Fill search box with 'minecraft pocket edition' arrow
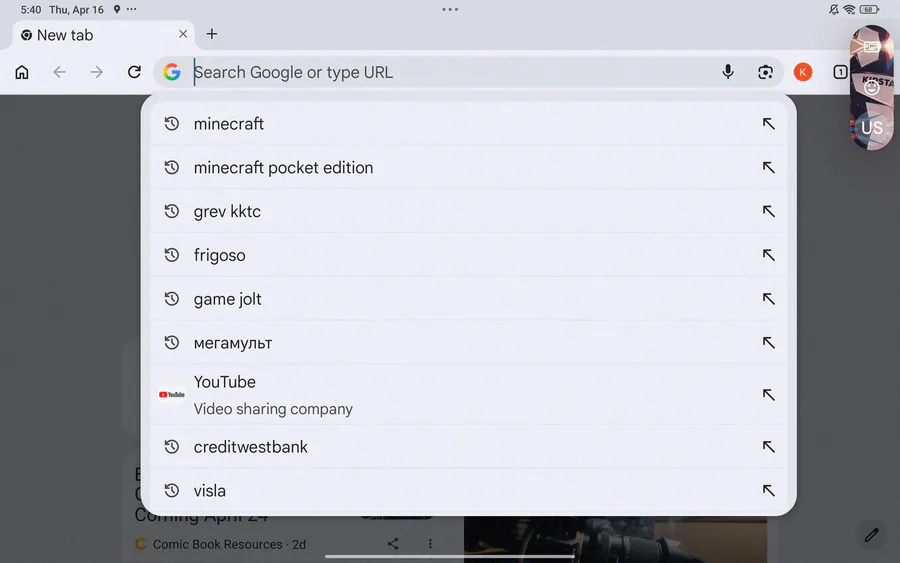 coord(768,168)
